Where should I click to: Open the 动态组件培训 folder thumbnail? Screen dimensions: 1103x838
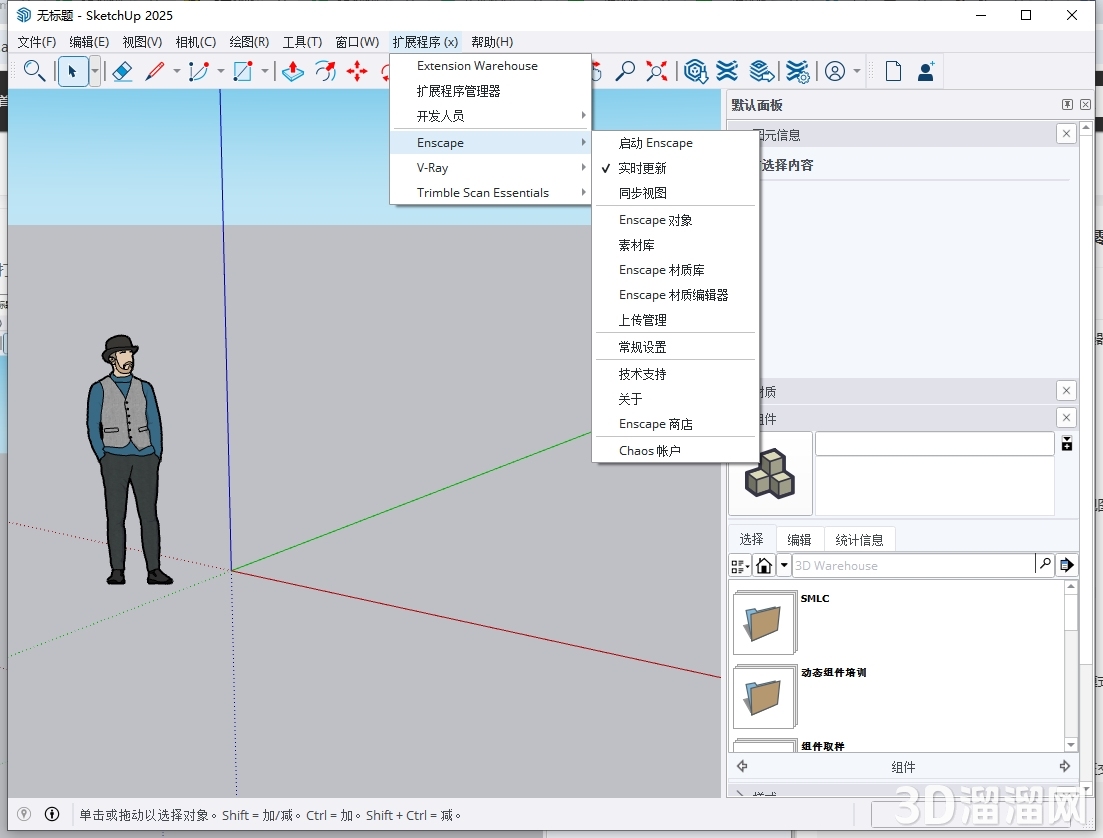764,697
